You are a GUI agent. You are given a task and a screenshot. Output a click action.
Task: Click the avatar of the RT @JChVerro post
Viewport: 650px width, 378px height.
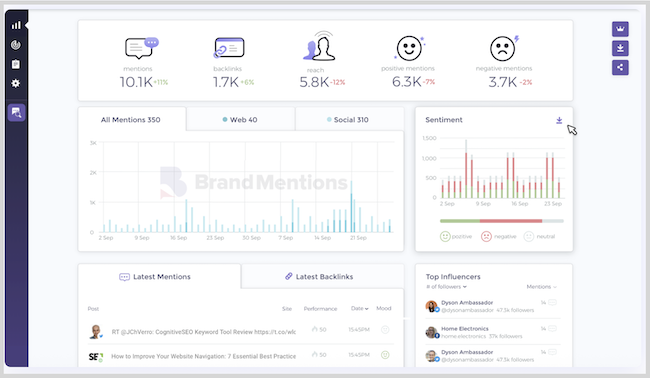coord(96,332)
